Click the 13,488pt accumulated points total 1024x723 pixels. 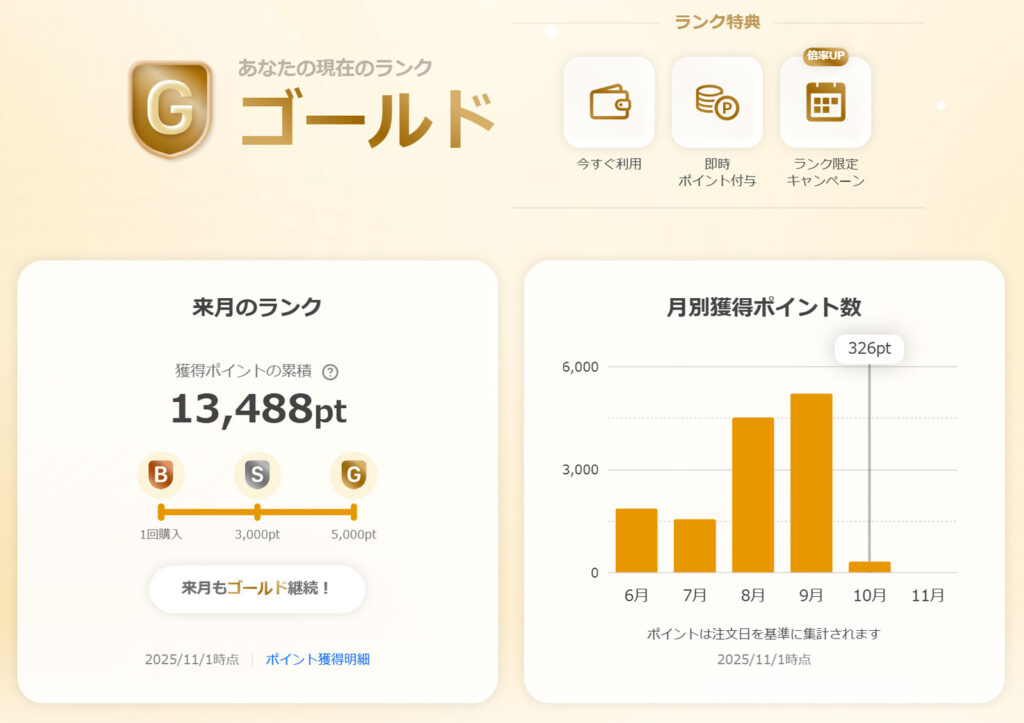pyautogui.click(x=257, y=409)
